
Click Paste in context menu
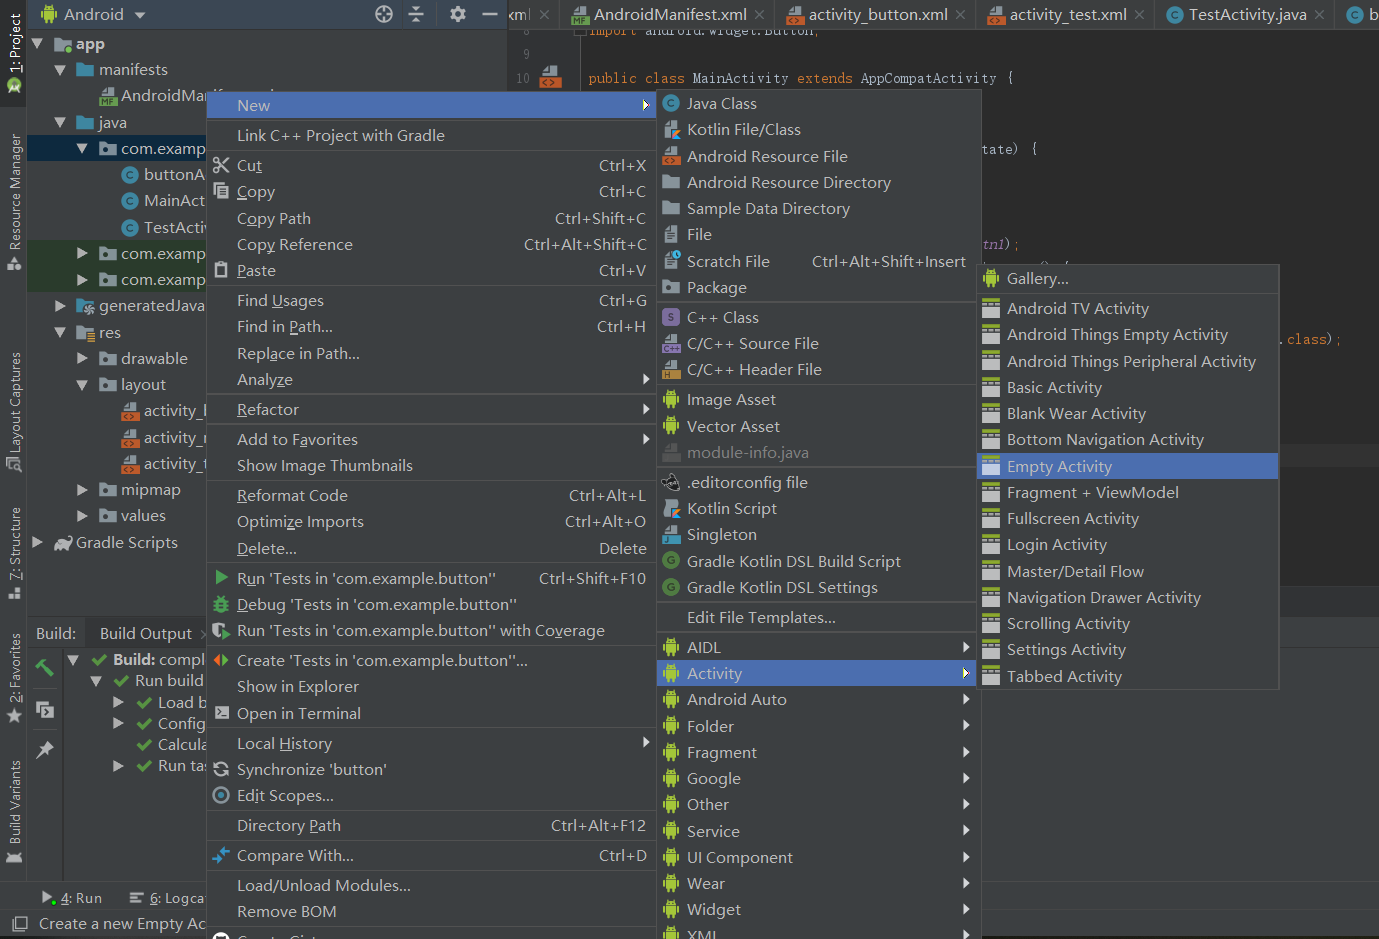click(x=431, y=270)
